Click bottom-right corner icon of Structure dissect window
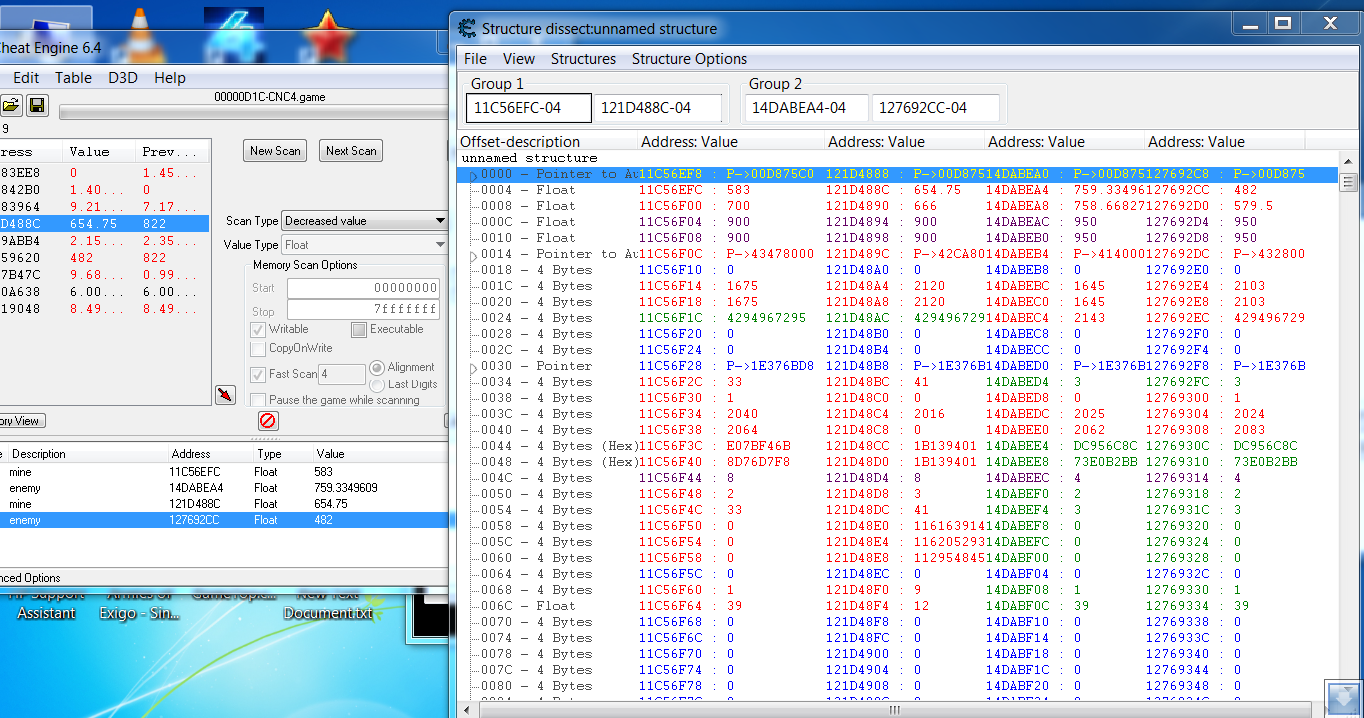 point(1341,698)
